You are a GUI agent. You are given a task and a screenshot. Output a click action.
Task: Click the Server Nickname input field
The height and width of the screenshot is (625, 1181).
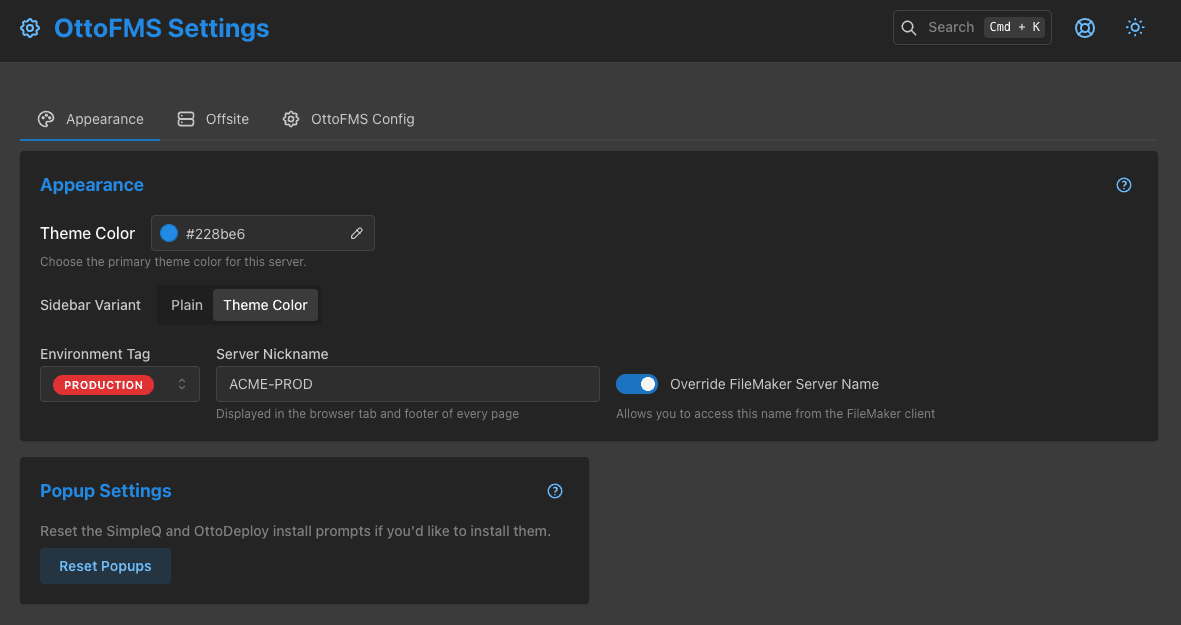coord(407,383)
